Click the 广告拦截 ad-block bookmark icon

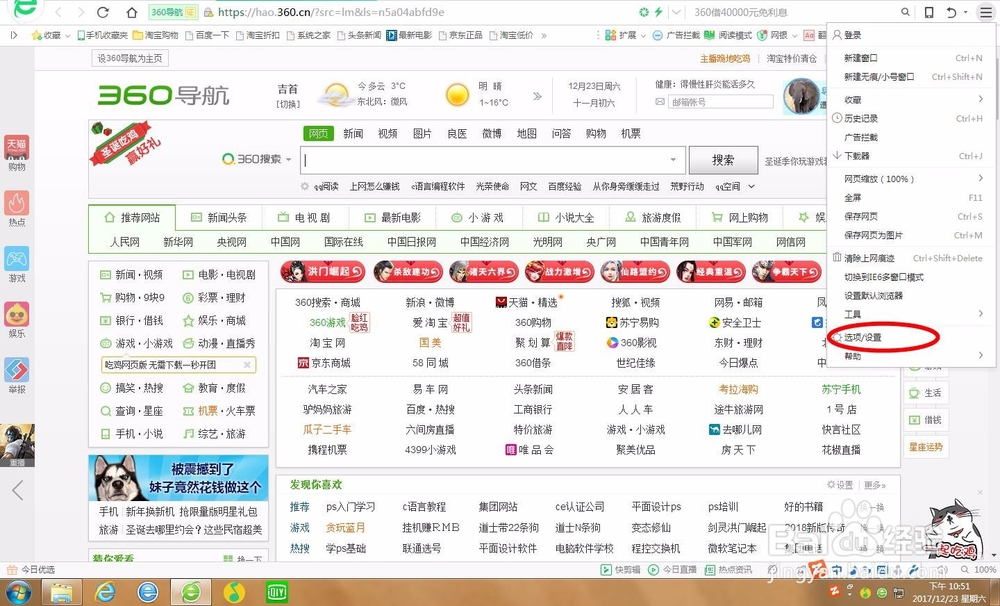(658, 35)
